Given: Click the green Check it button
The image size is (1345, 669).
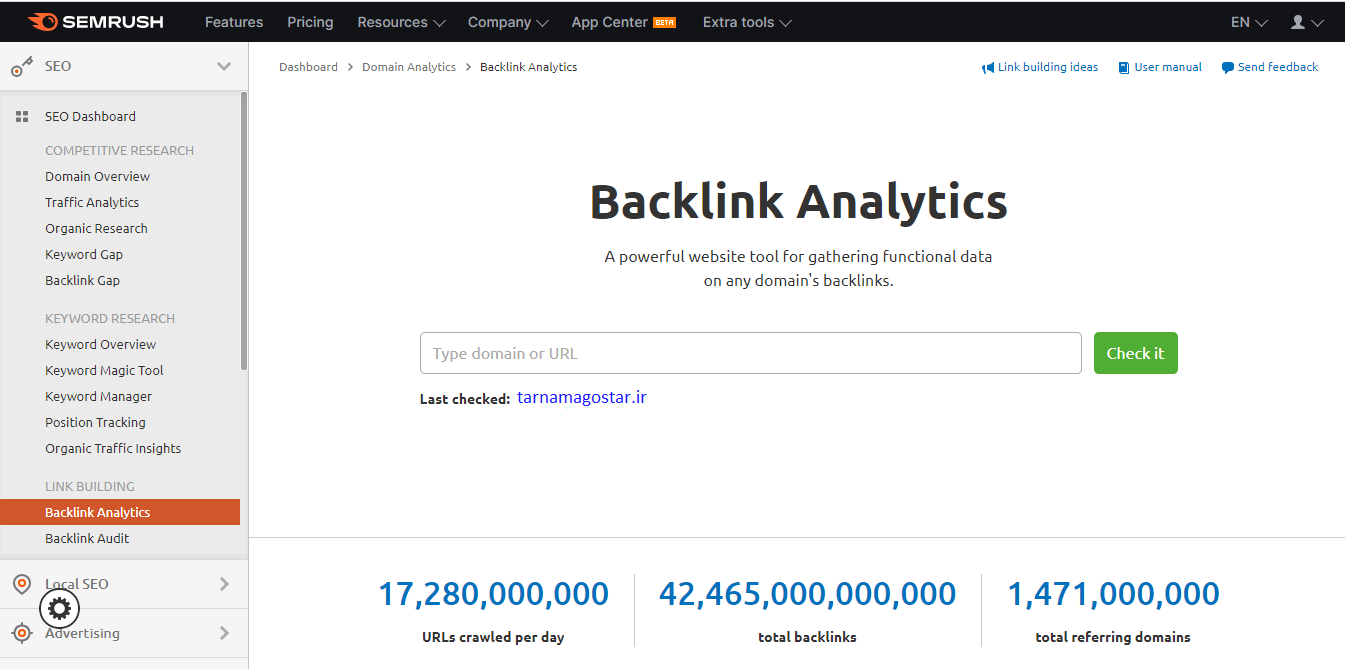Looking at the screenshot, I should pyautogui.click(x=1135, y=353).
